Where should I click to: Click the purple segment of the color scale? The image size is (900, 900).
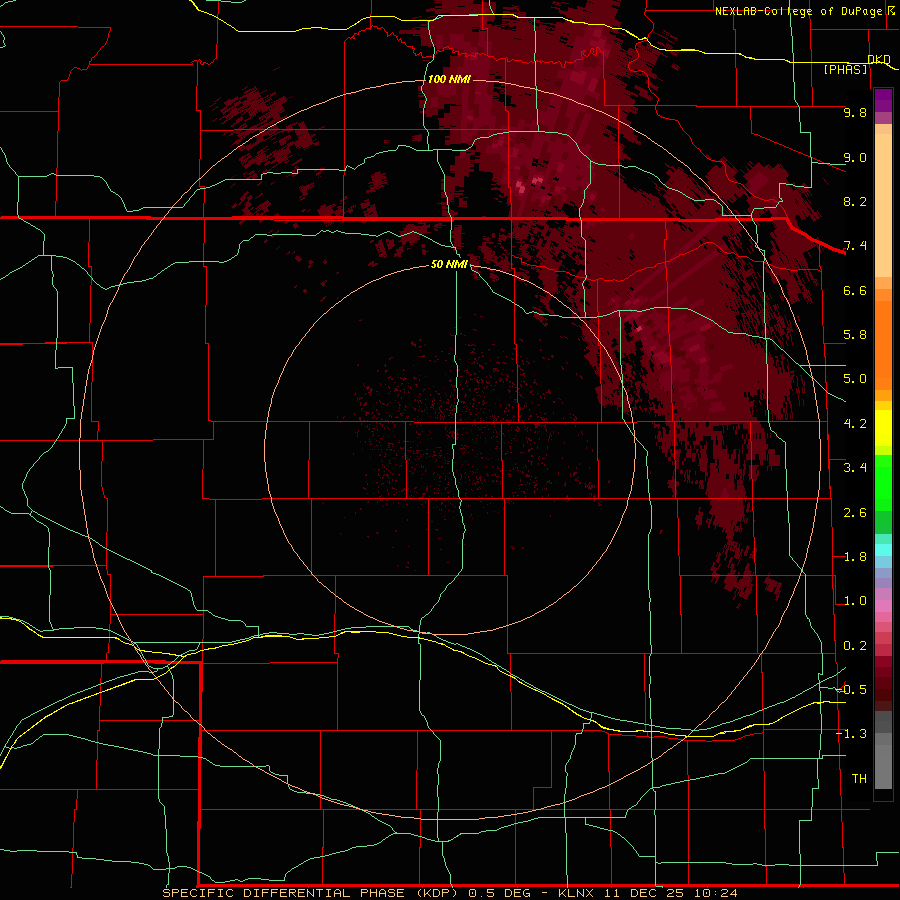point(883,100)
